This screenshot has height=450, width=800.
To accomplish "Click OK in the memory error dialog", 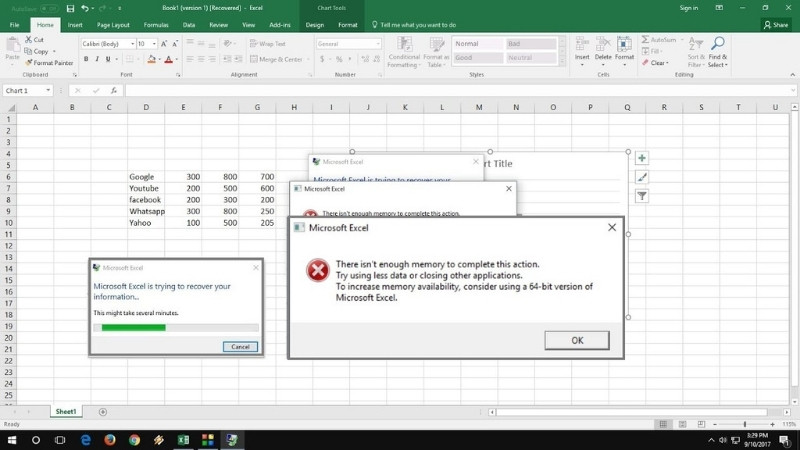I will pos(577,340).
